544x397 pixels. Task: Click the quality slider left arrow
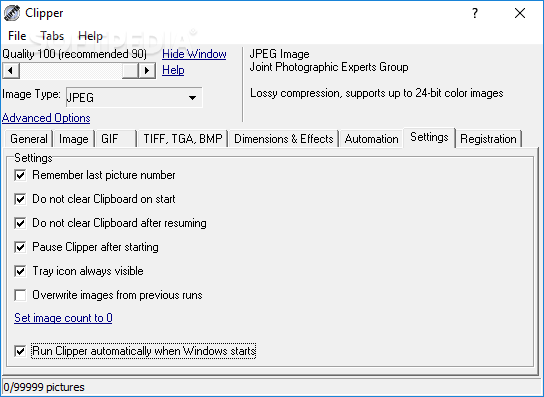[11, 70]
